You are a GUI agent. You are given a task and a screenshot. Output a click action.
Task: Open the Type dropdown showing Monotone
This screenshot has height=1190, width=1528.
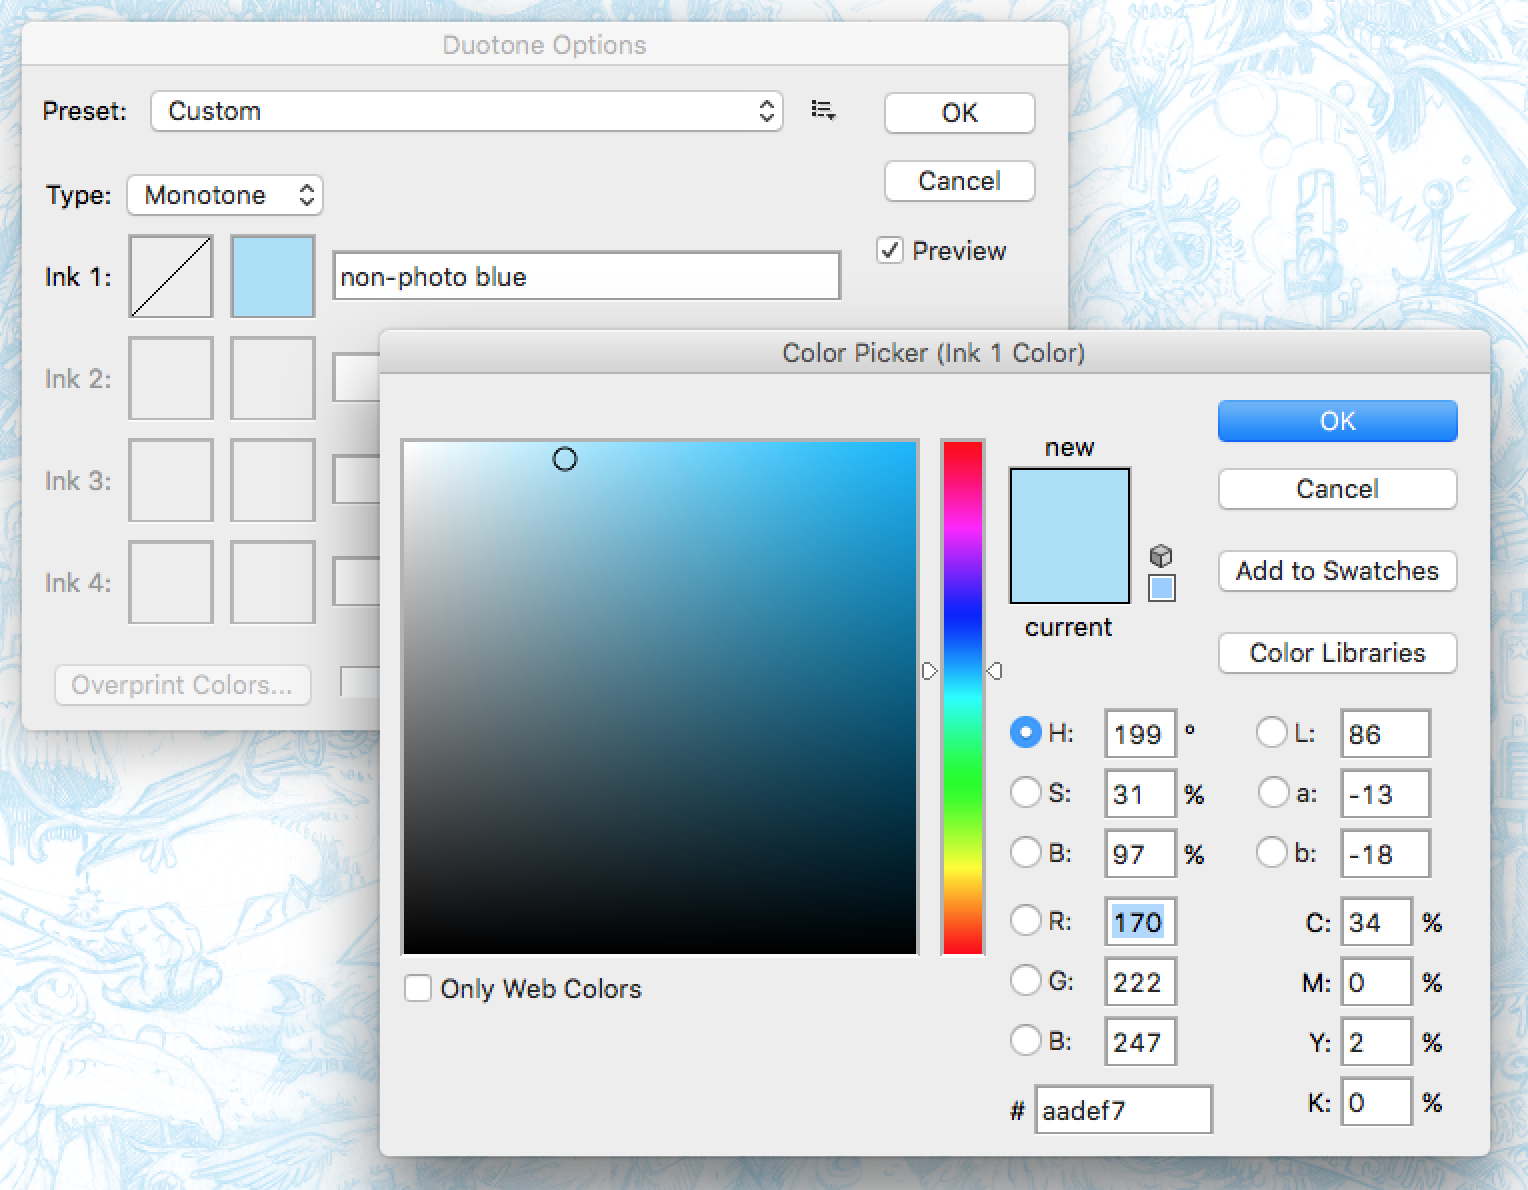(225, 195)
